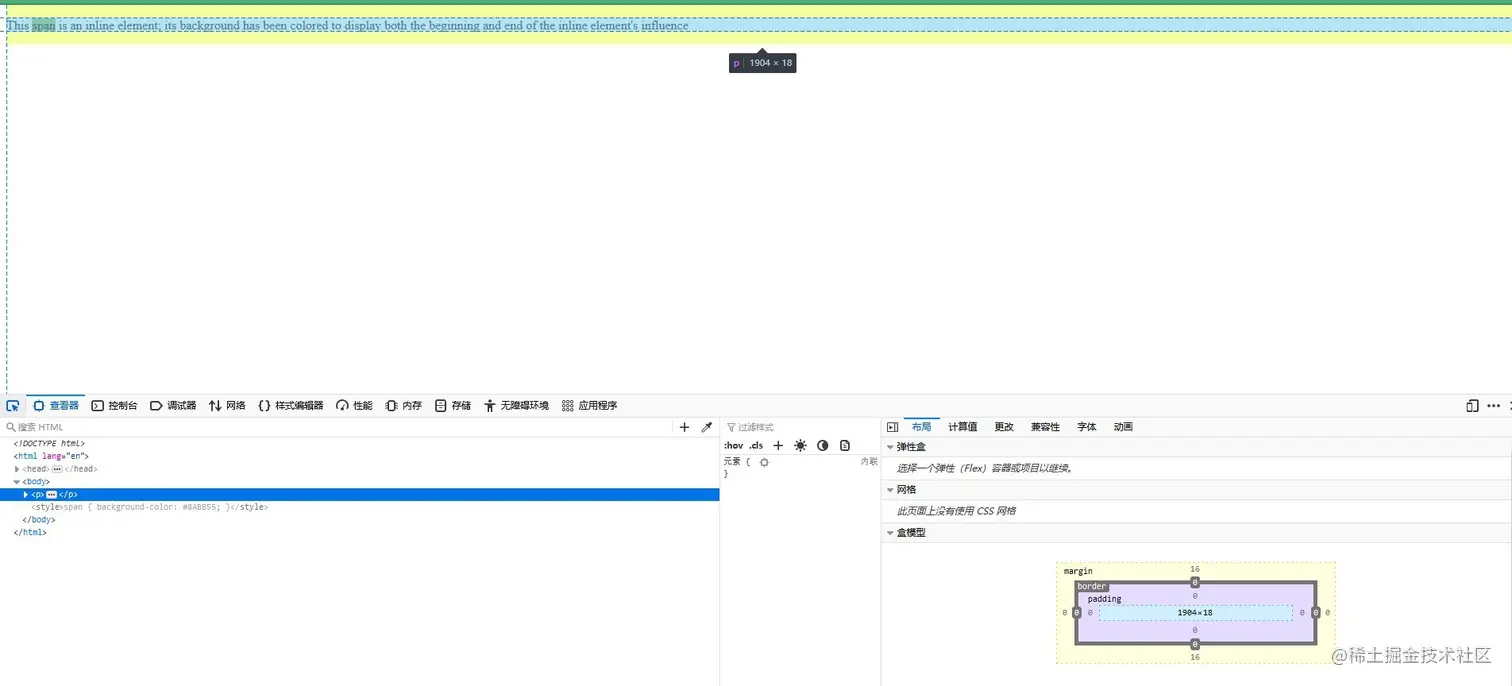Open the 样式编辑器 style editor tab
The width and height of the screenshot is (1512, 686).
click(291, 406)
